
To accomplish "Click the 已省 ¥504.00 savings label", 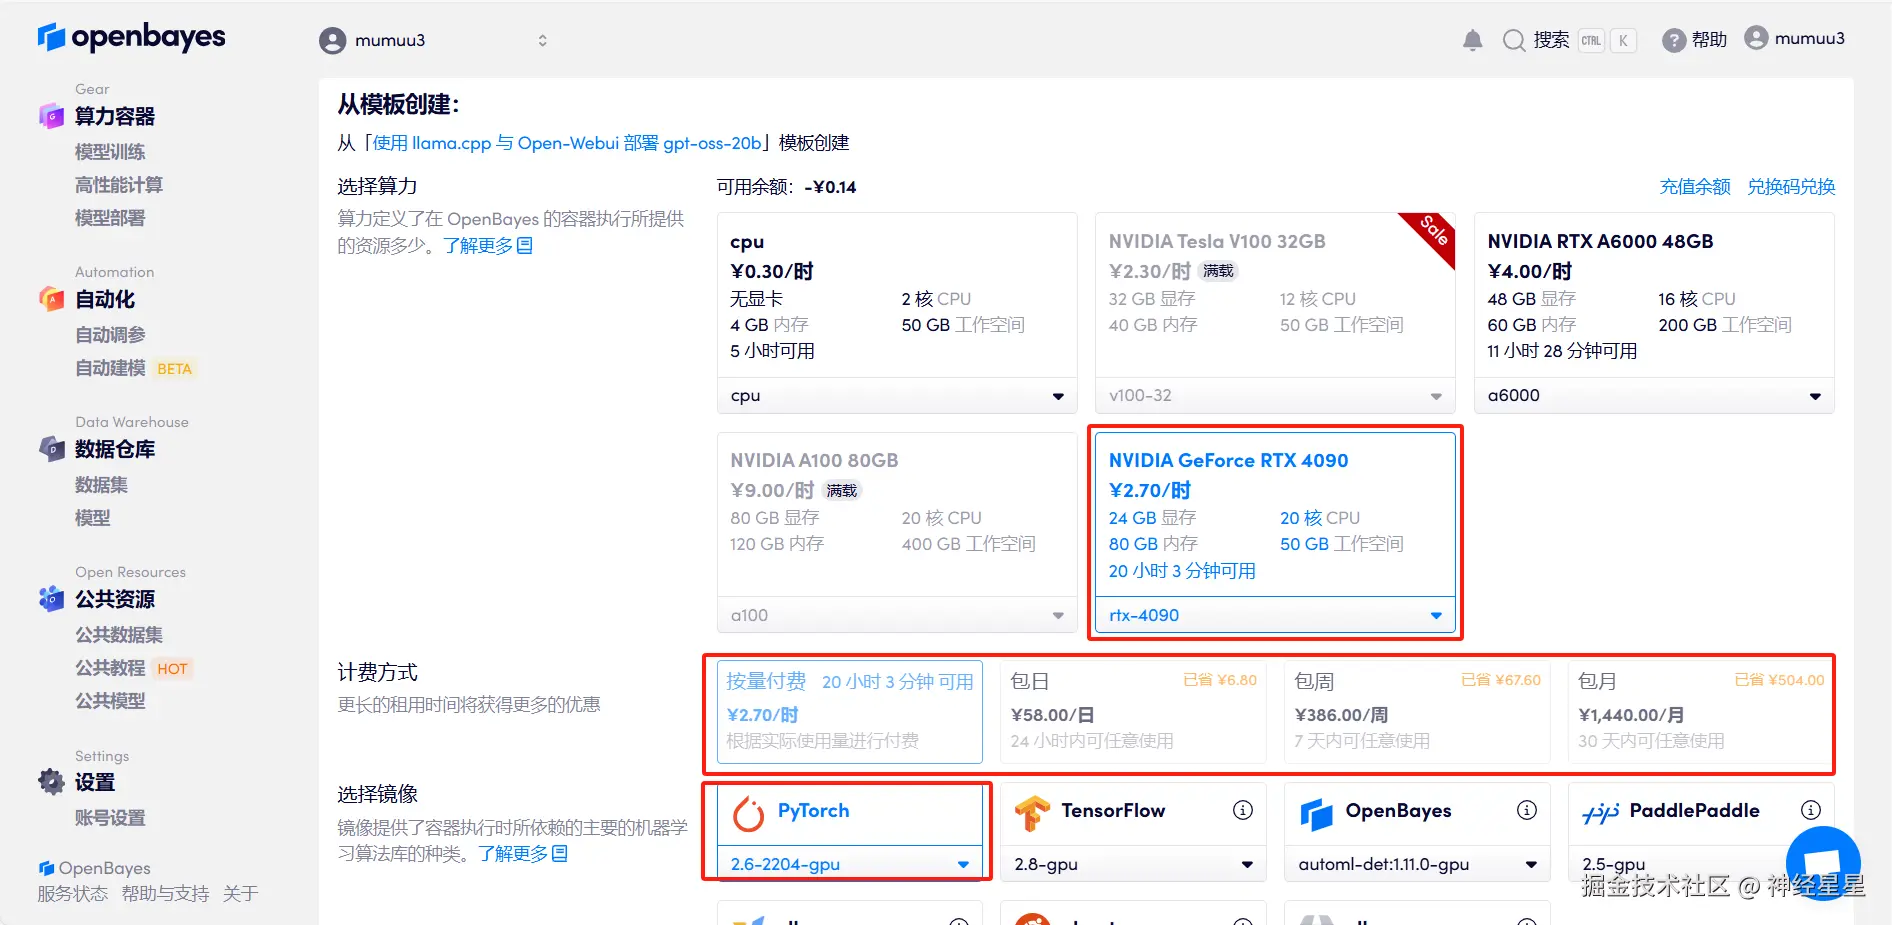I will tap(1779, 680).
